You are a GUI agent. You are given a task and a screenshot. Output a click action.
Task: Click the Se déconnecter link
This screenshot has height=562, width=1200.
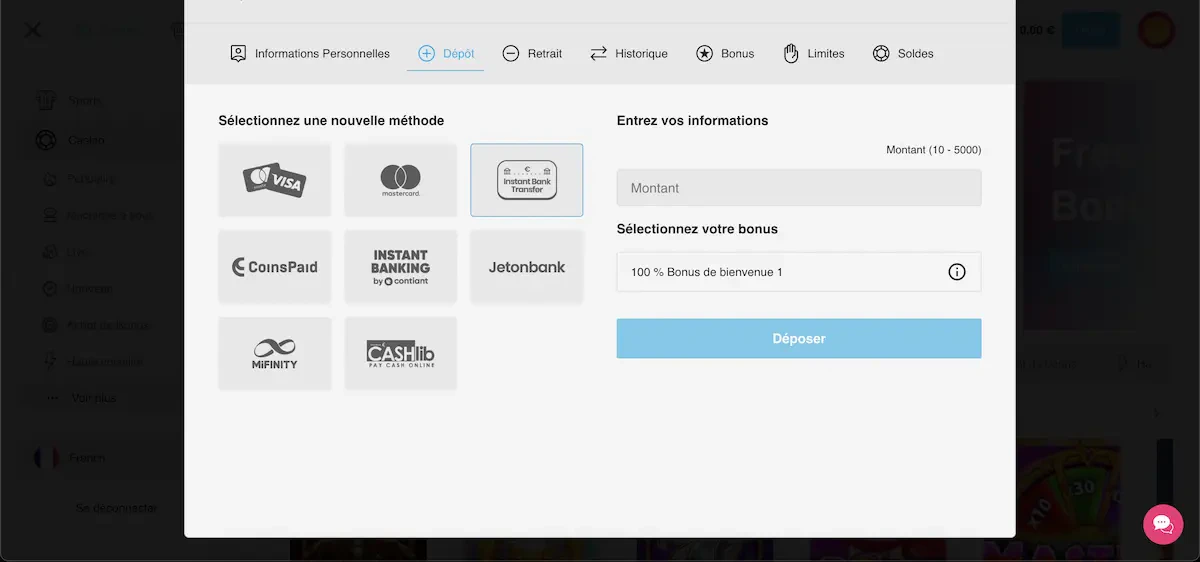[x=116, y=508]
